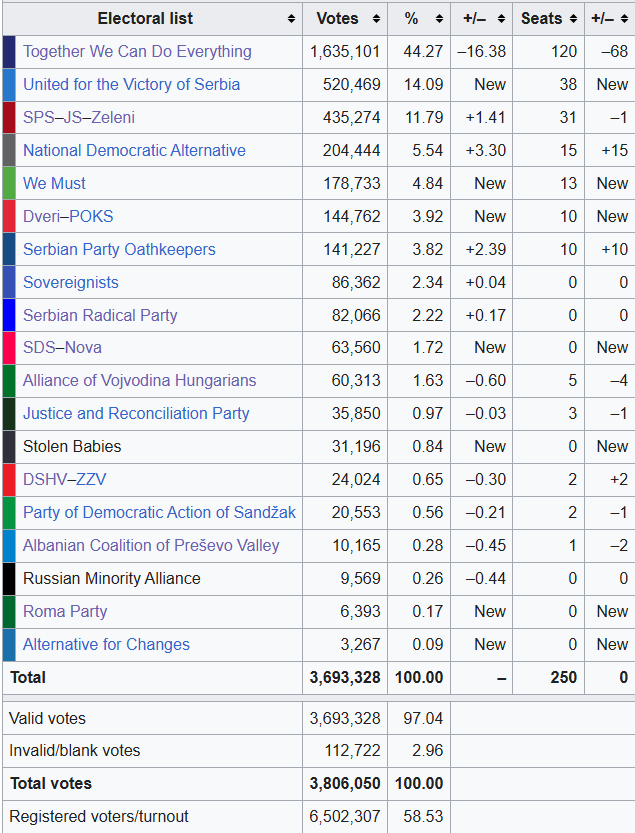Click black swatch beside Russian Minority Alliance
This screenshot has width=635, height=833.
9,579
